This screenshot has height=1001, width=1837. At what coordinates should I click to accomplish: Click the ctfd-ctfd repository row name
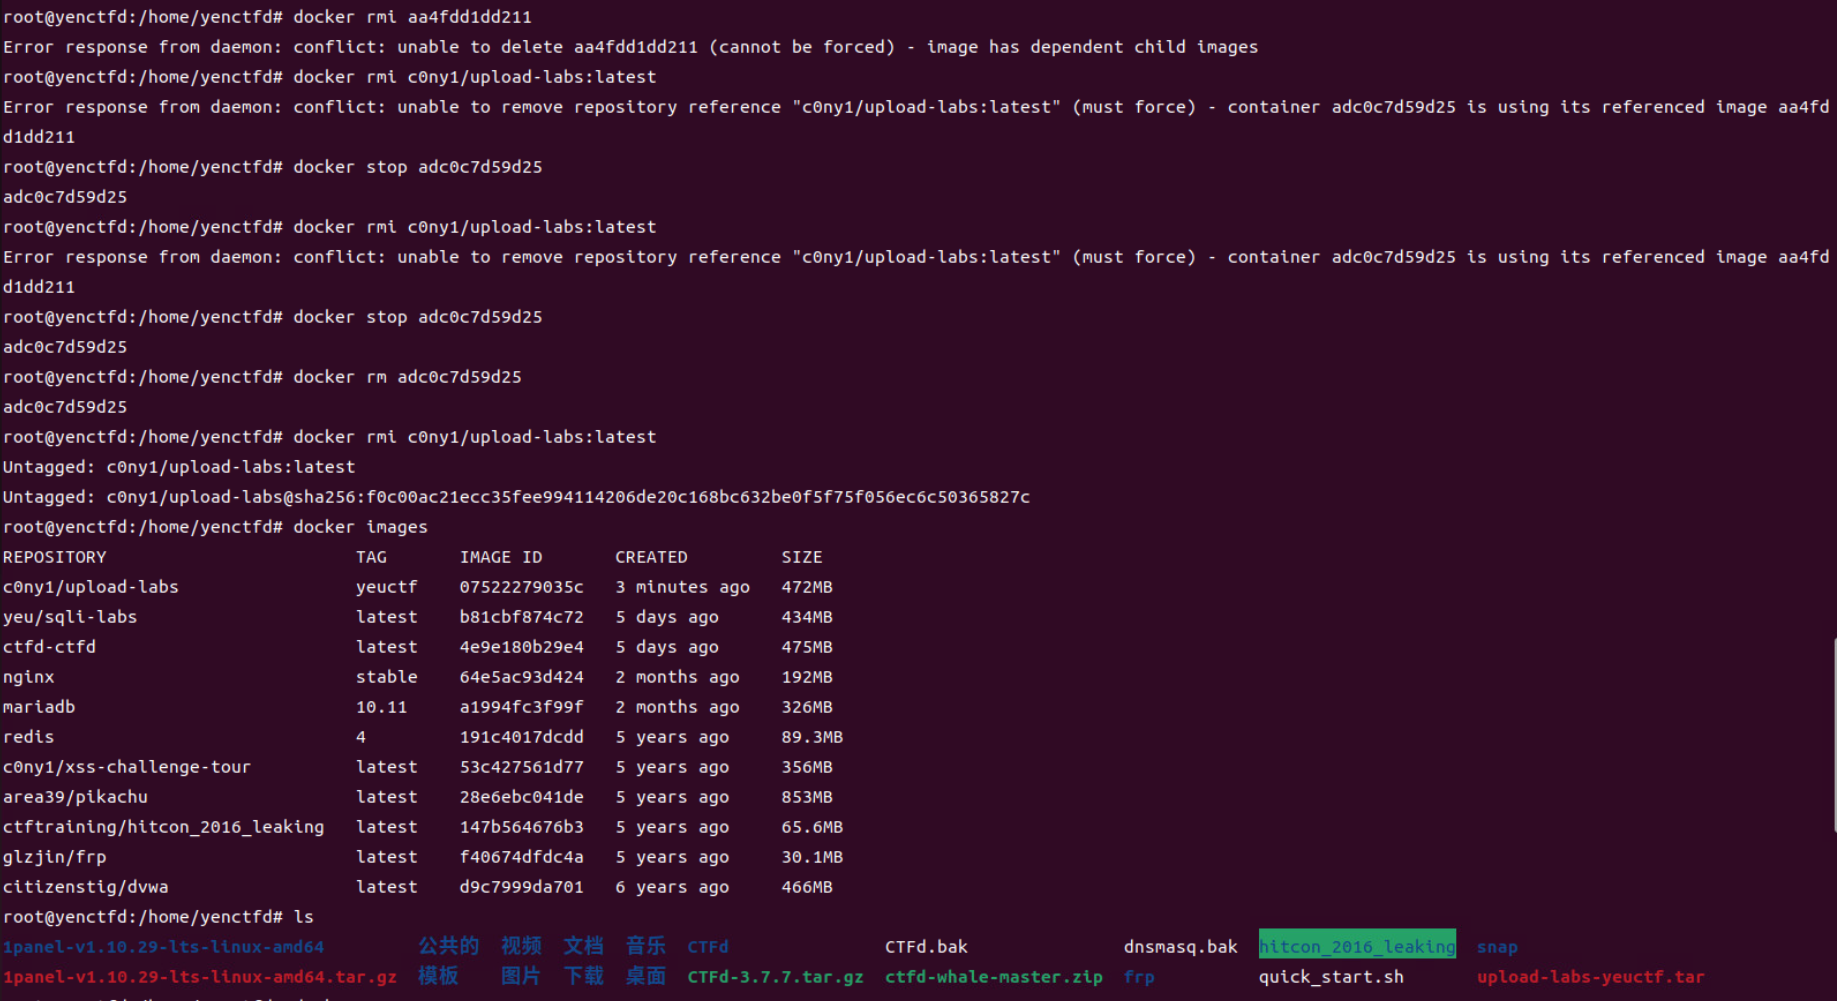(49, 647)
